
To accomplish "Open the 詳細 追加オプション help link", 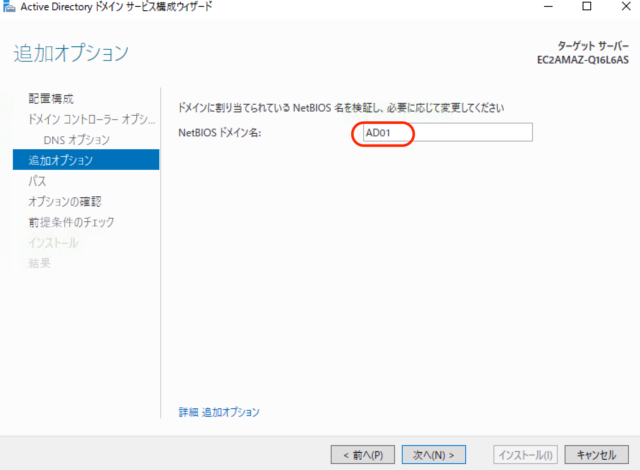I will tap(218, 412).
